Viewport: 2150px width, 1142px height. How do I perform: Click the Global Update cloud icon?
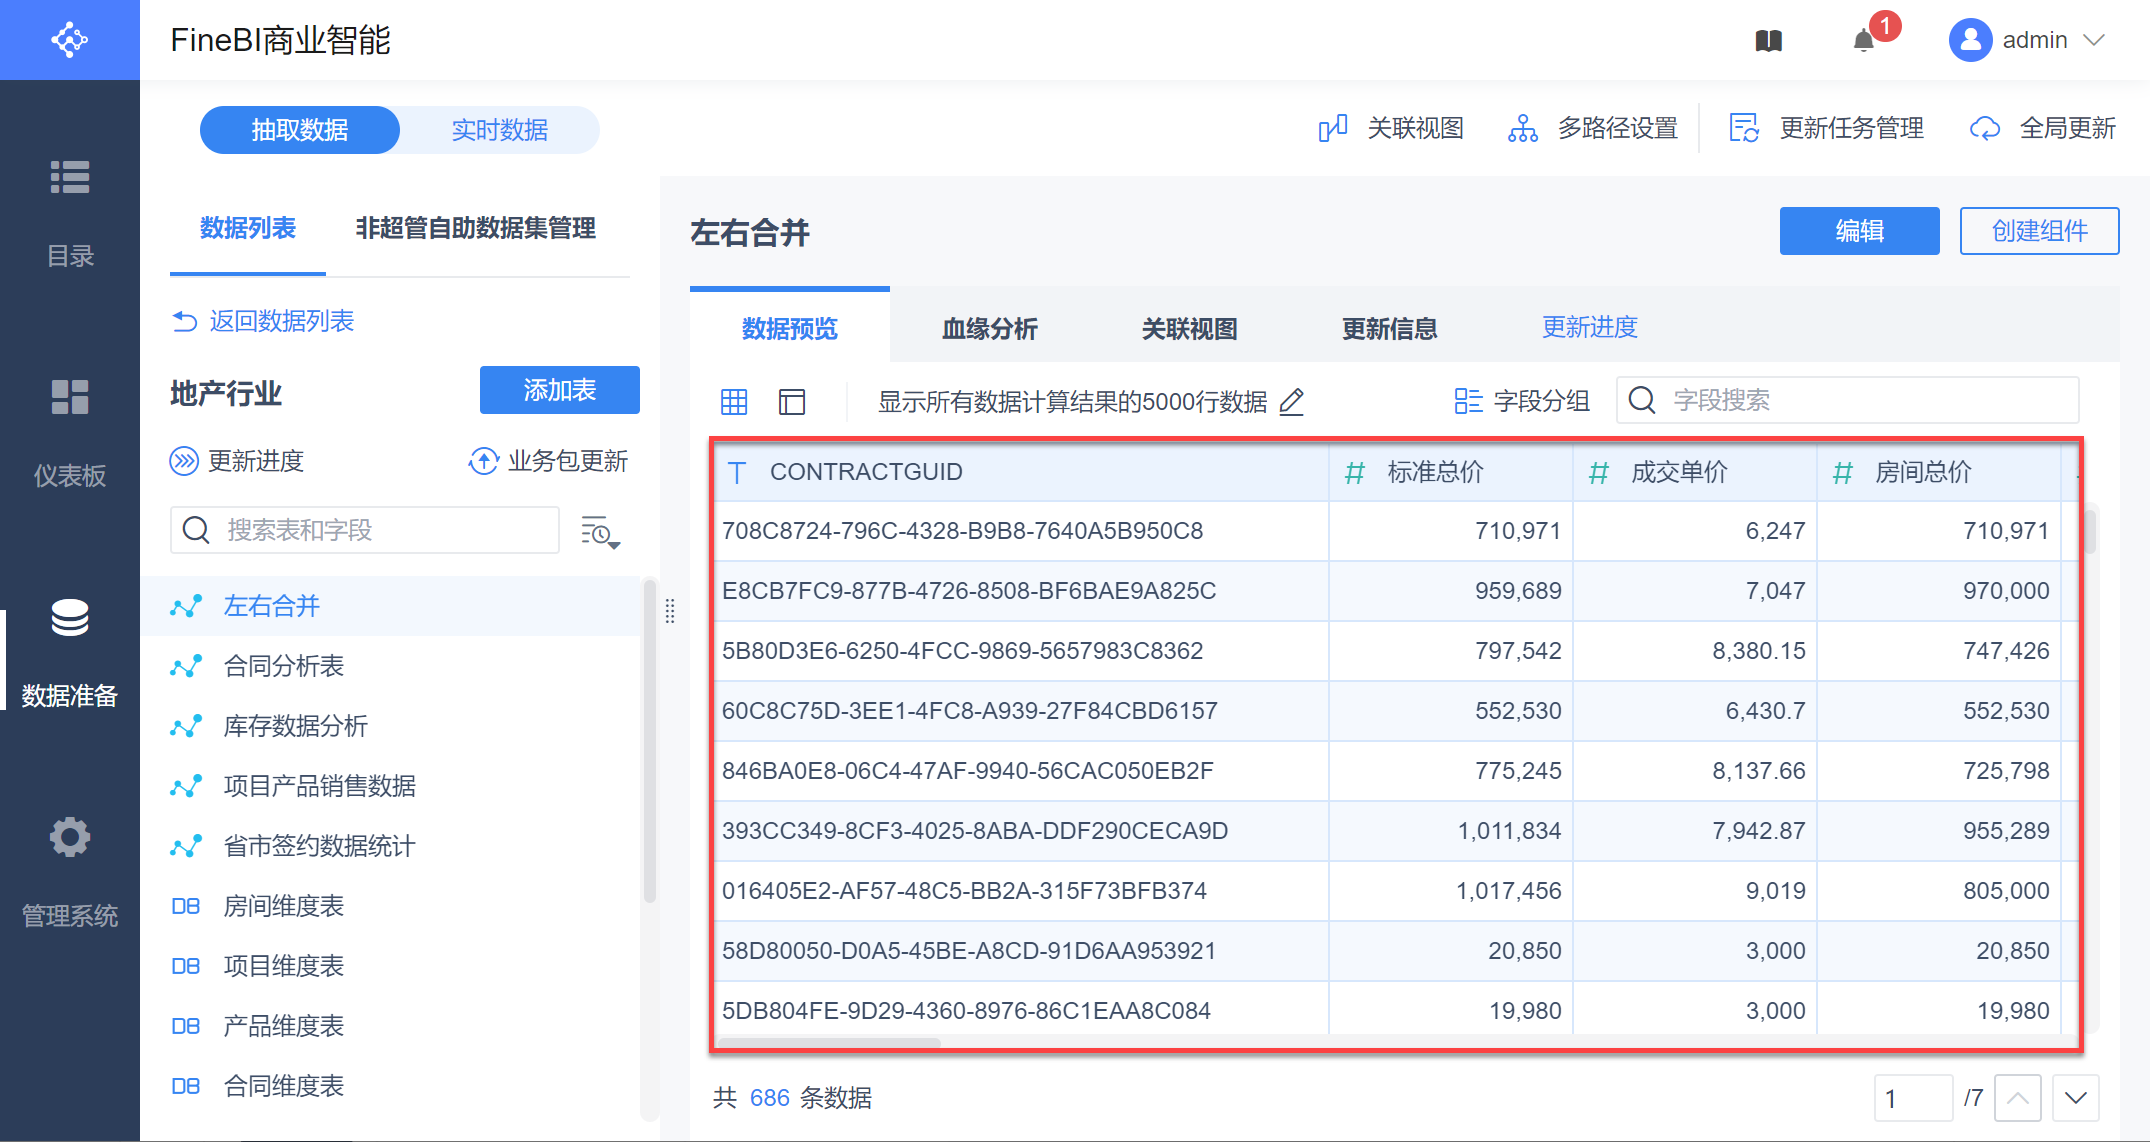[1985, 129]
